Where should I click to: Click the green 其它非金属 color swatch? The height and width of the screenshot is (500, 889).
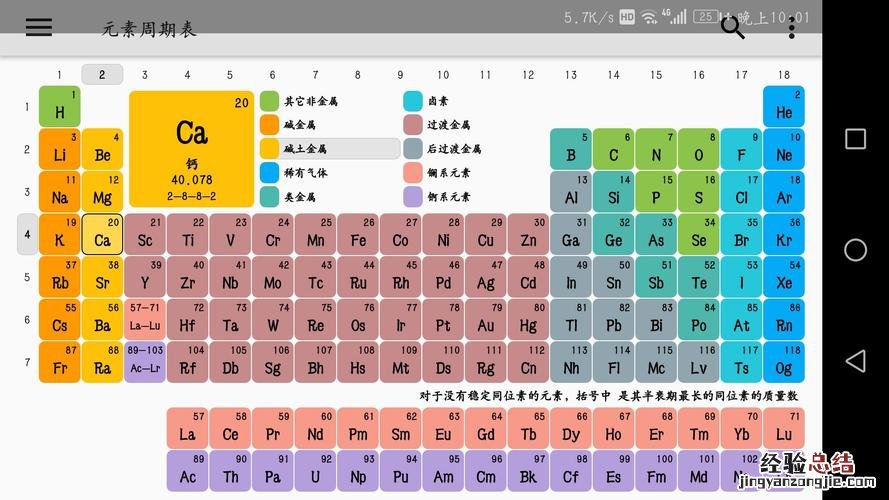(x=270, y=101)
